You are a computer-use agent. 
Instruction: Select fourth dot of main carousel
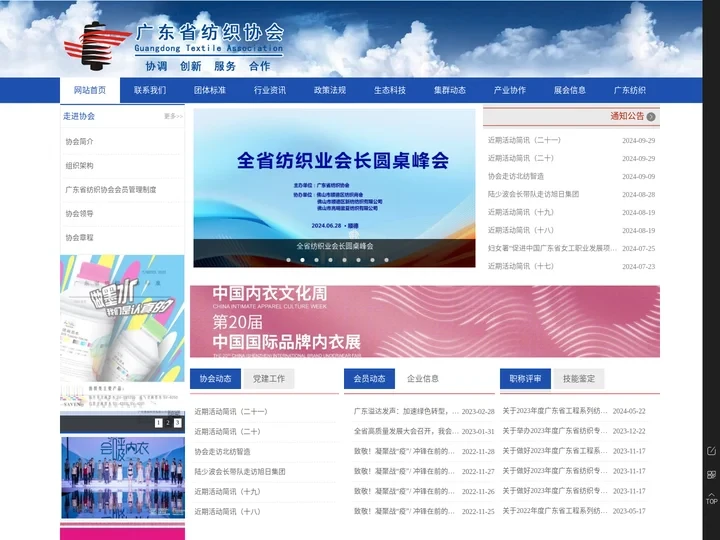click(330, 260)
